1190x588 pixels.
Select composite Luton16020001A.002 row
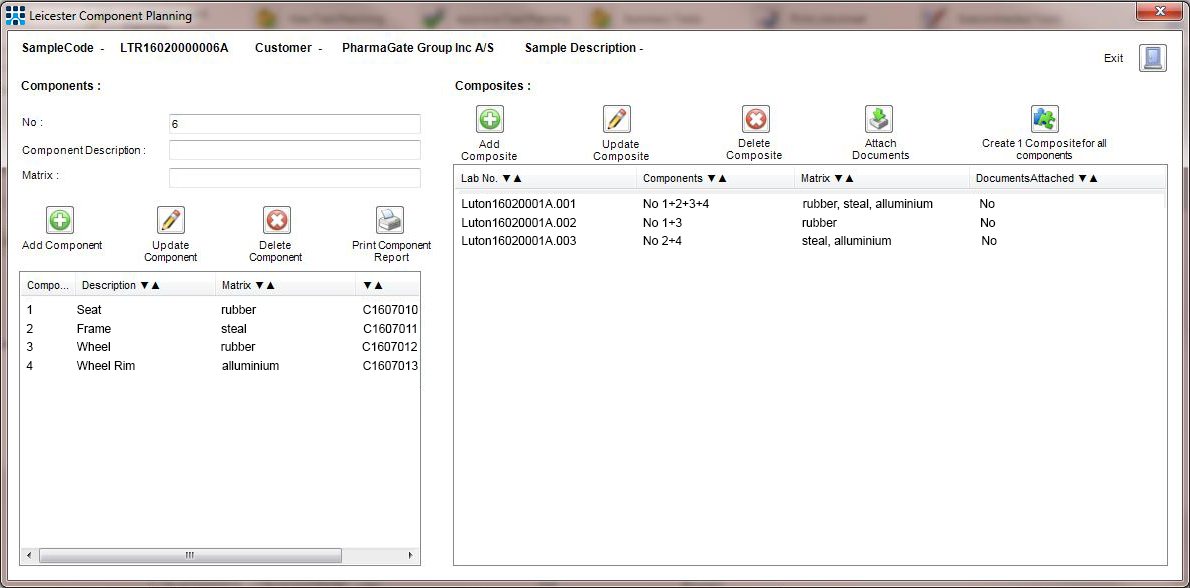point(518,223)
